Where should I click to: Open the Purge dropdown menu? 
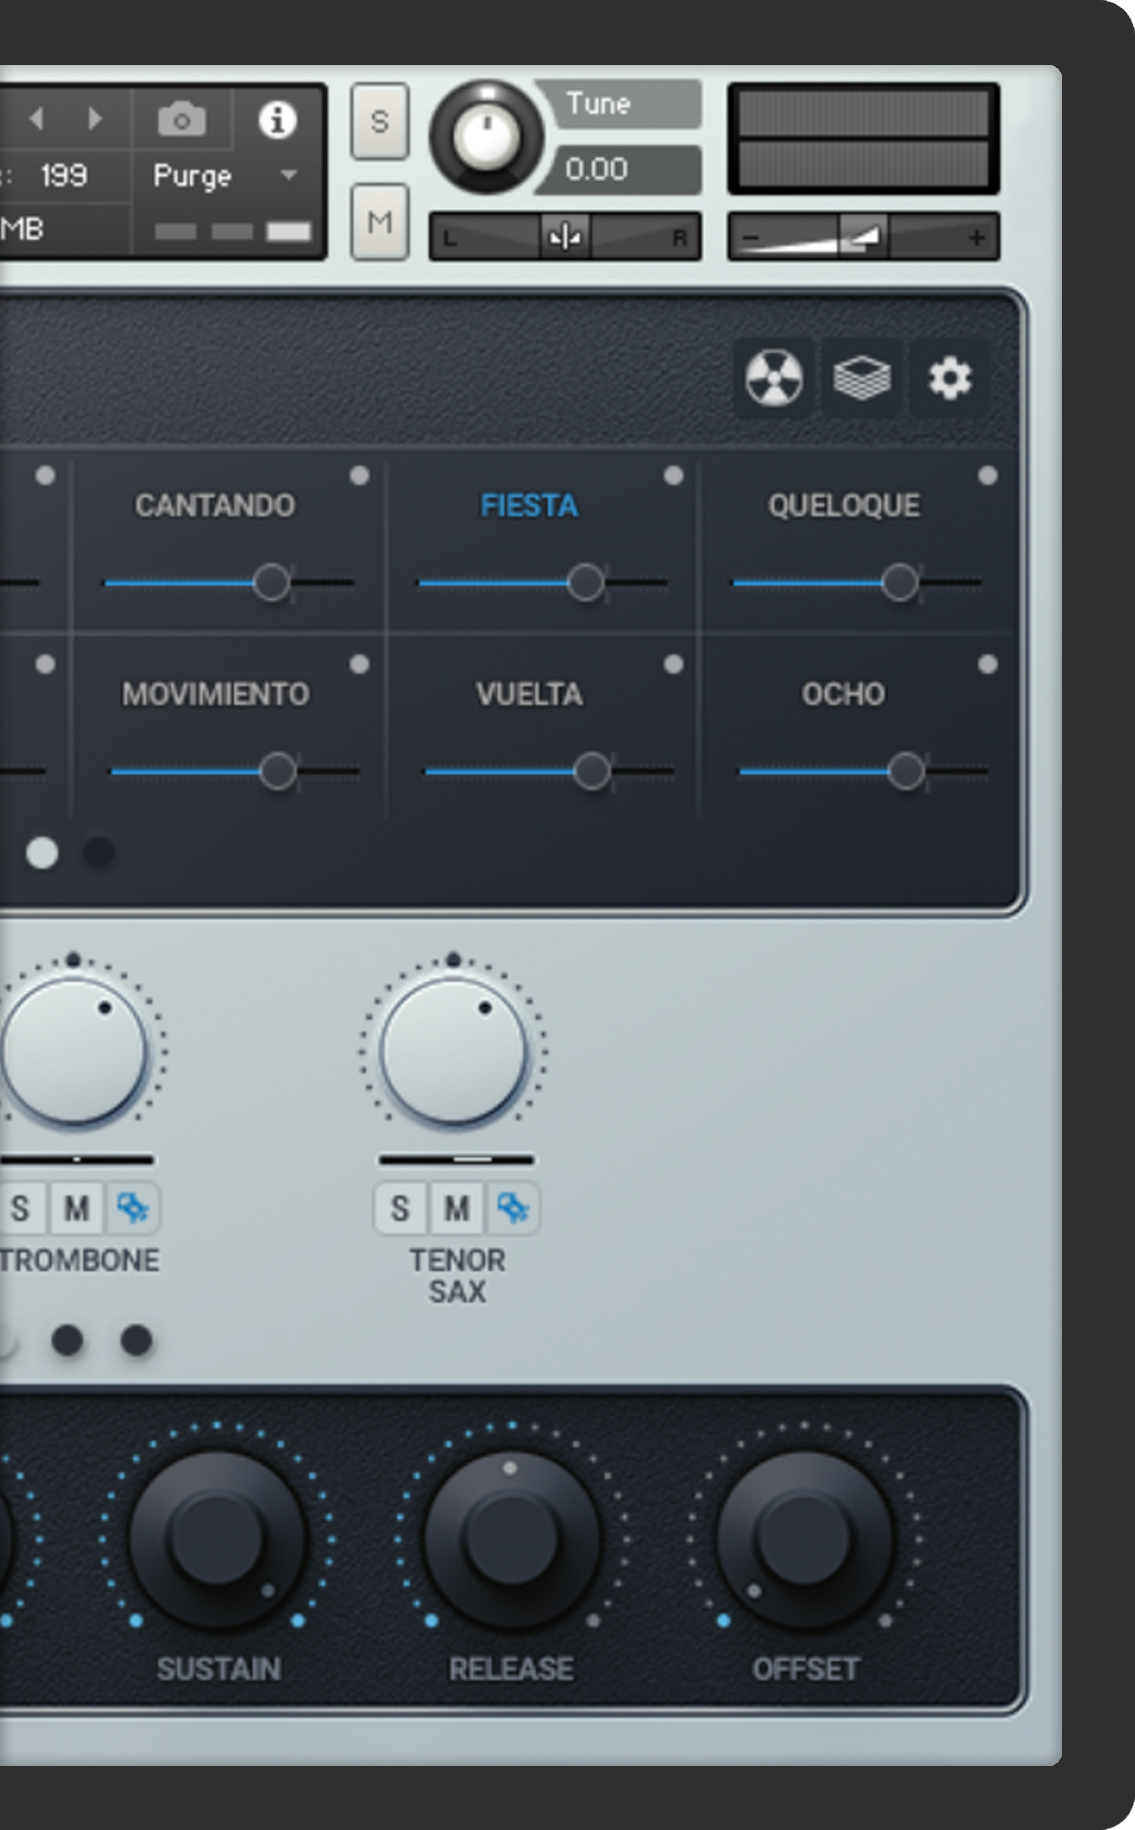pos(226,176)
